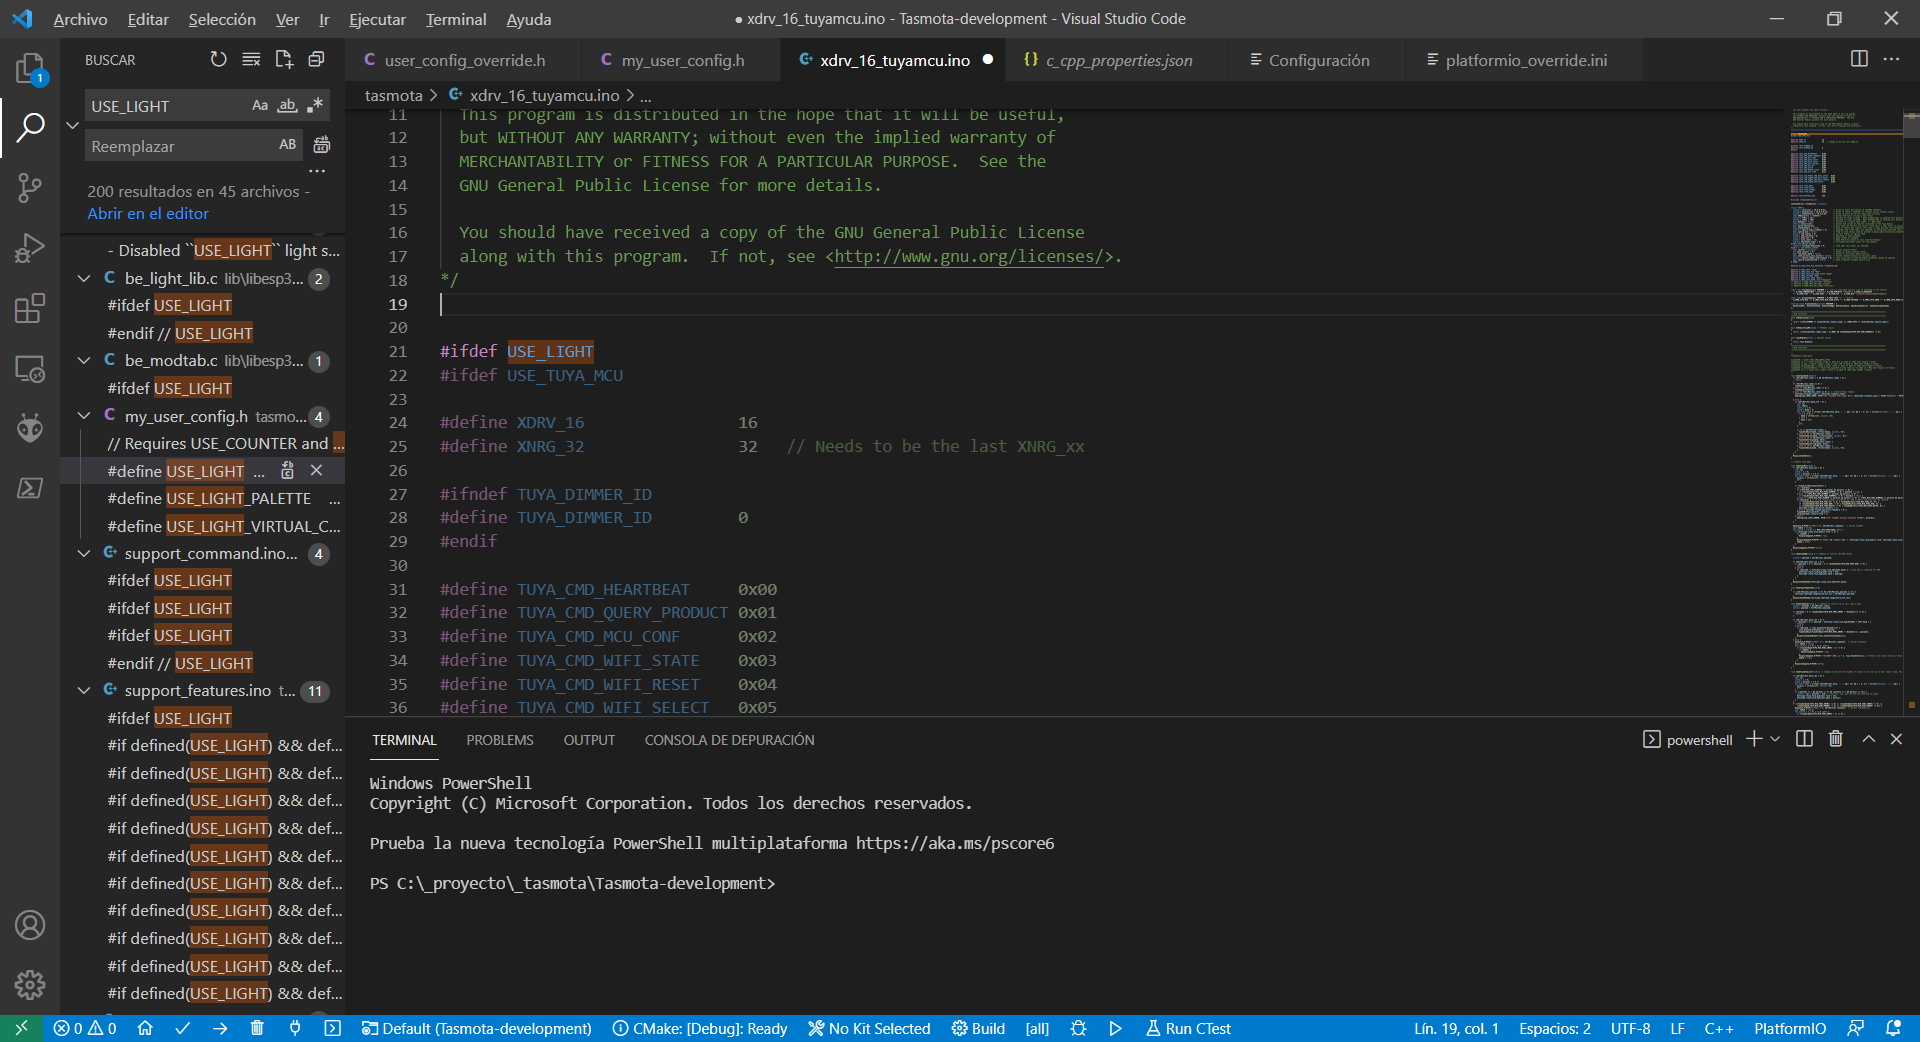Enable Use Regular Expression in search
Screen dimensions: 1920x1042
[x=316, y=106]
